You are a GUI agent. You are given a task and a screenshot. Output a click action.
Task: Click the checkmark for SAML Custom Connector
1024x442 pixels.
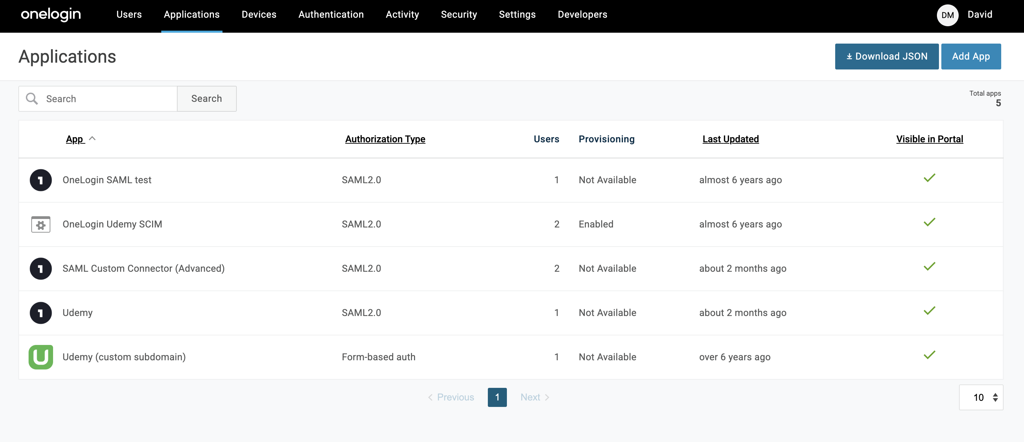[929, 266]
